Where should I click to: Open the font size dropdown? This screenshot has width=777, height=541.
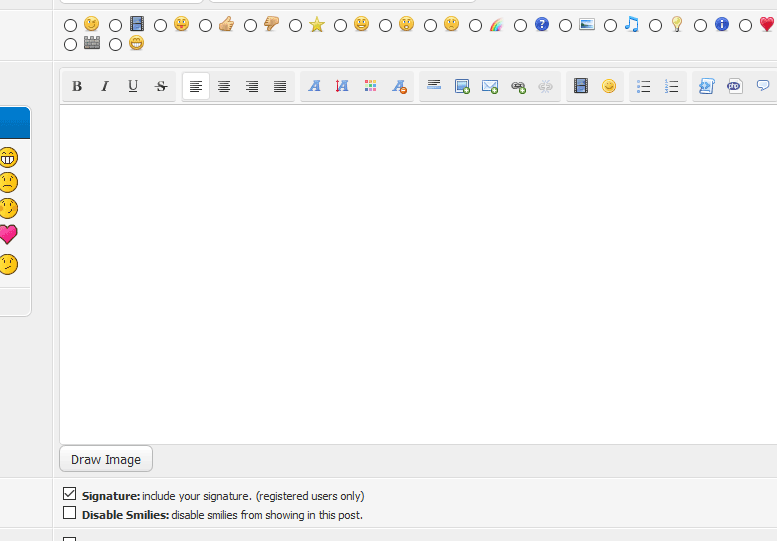342,87
